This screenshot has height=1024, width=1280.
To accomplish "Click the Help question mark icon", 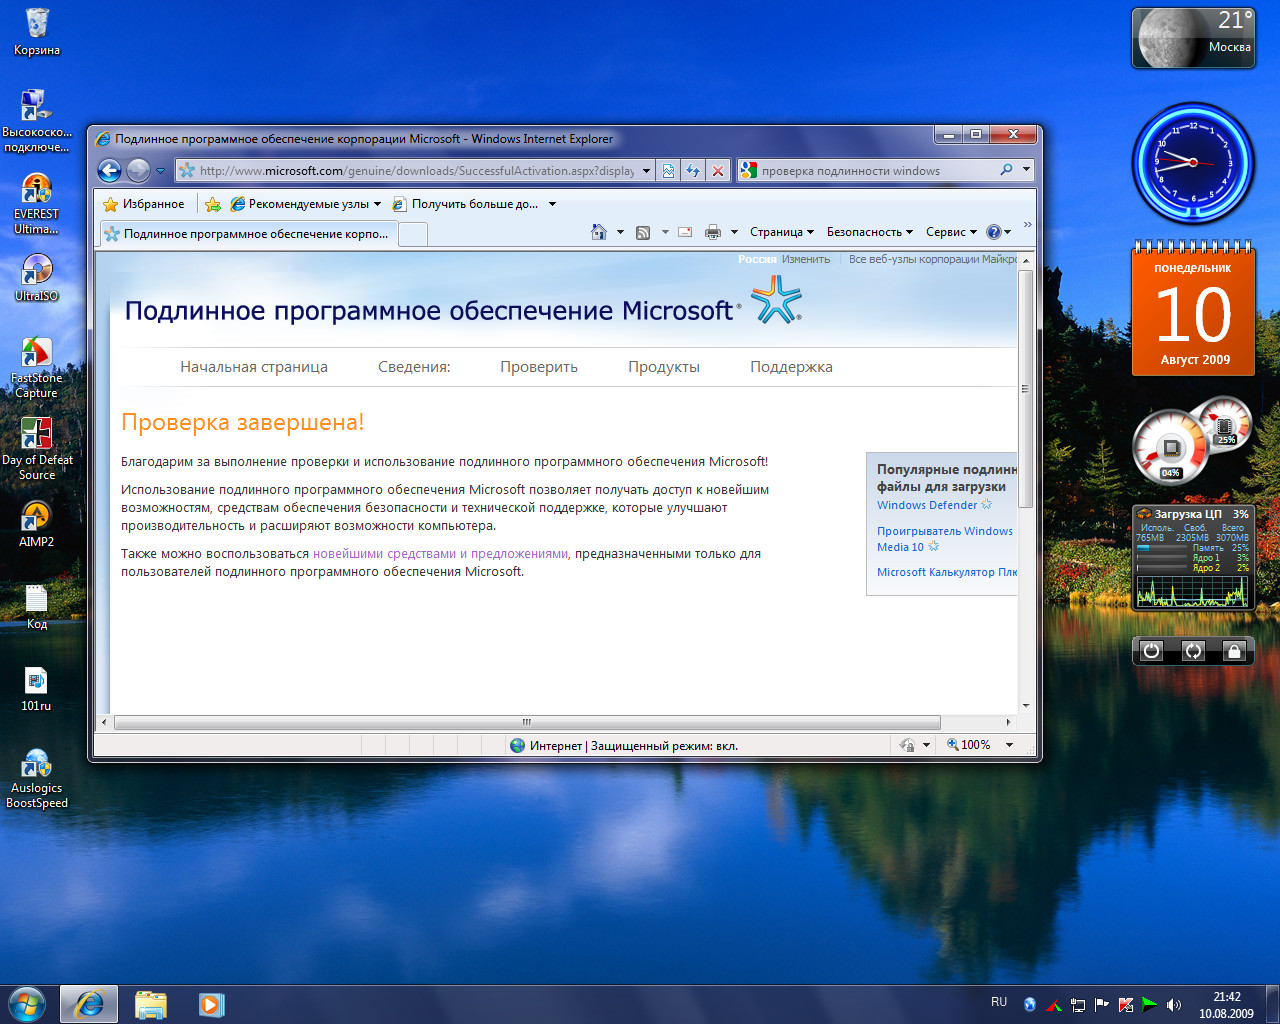I will pyautogui.click(x=994, y=232).
